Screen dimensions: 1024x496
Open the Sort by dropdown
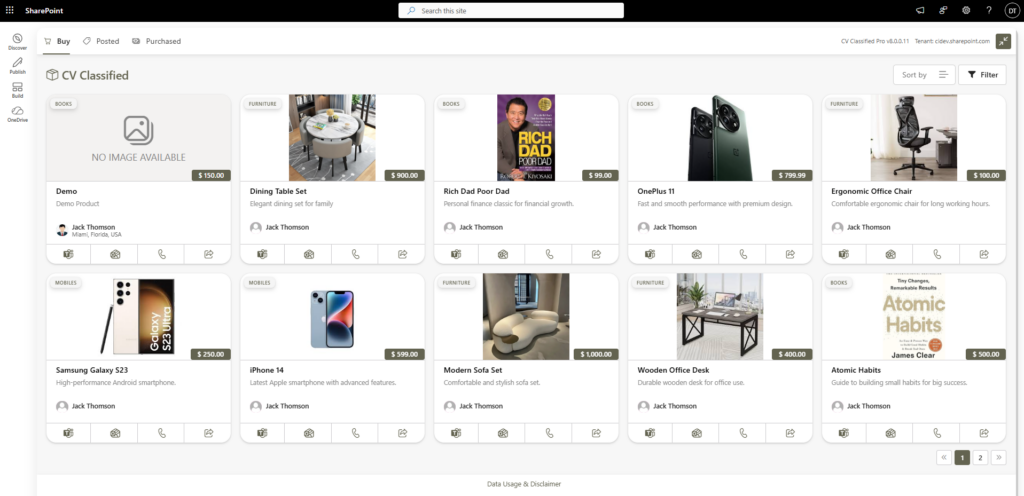click(x=924, y=75)
